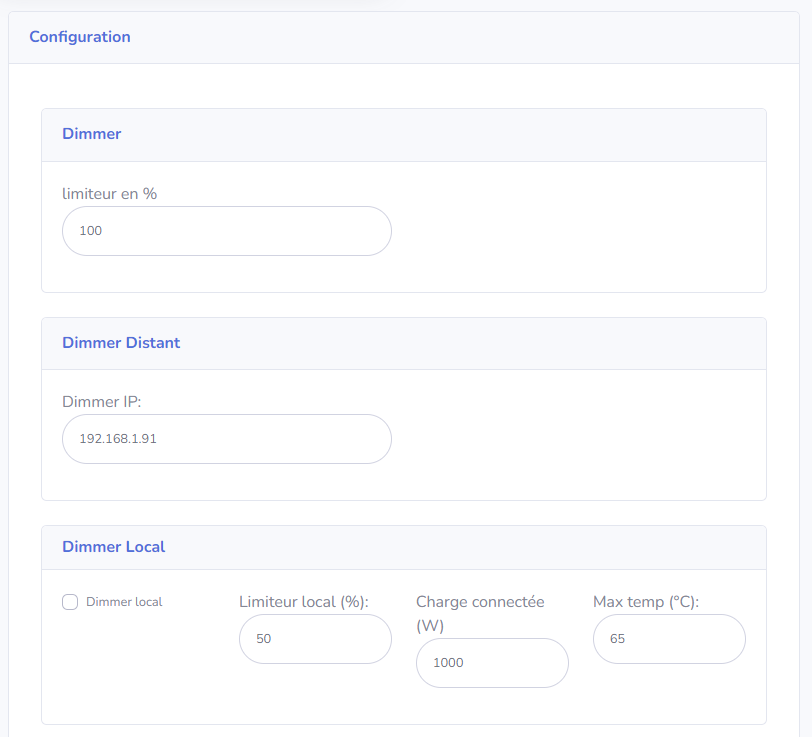Click the Dimmer Local section heading

click(114, 547)
